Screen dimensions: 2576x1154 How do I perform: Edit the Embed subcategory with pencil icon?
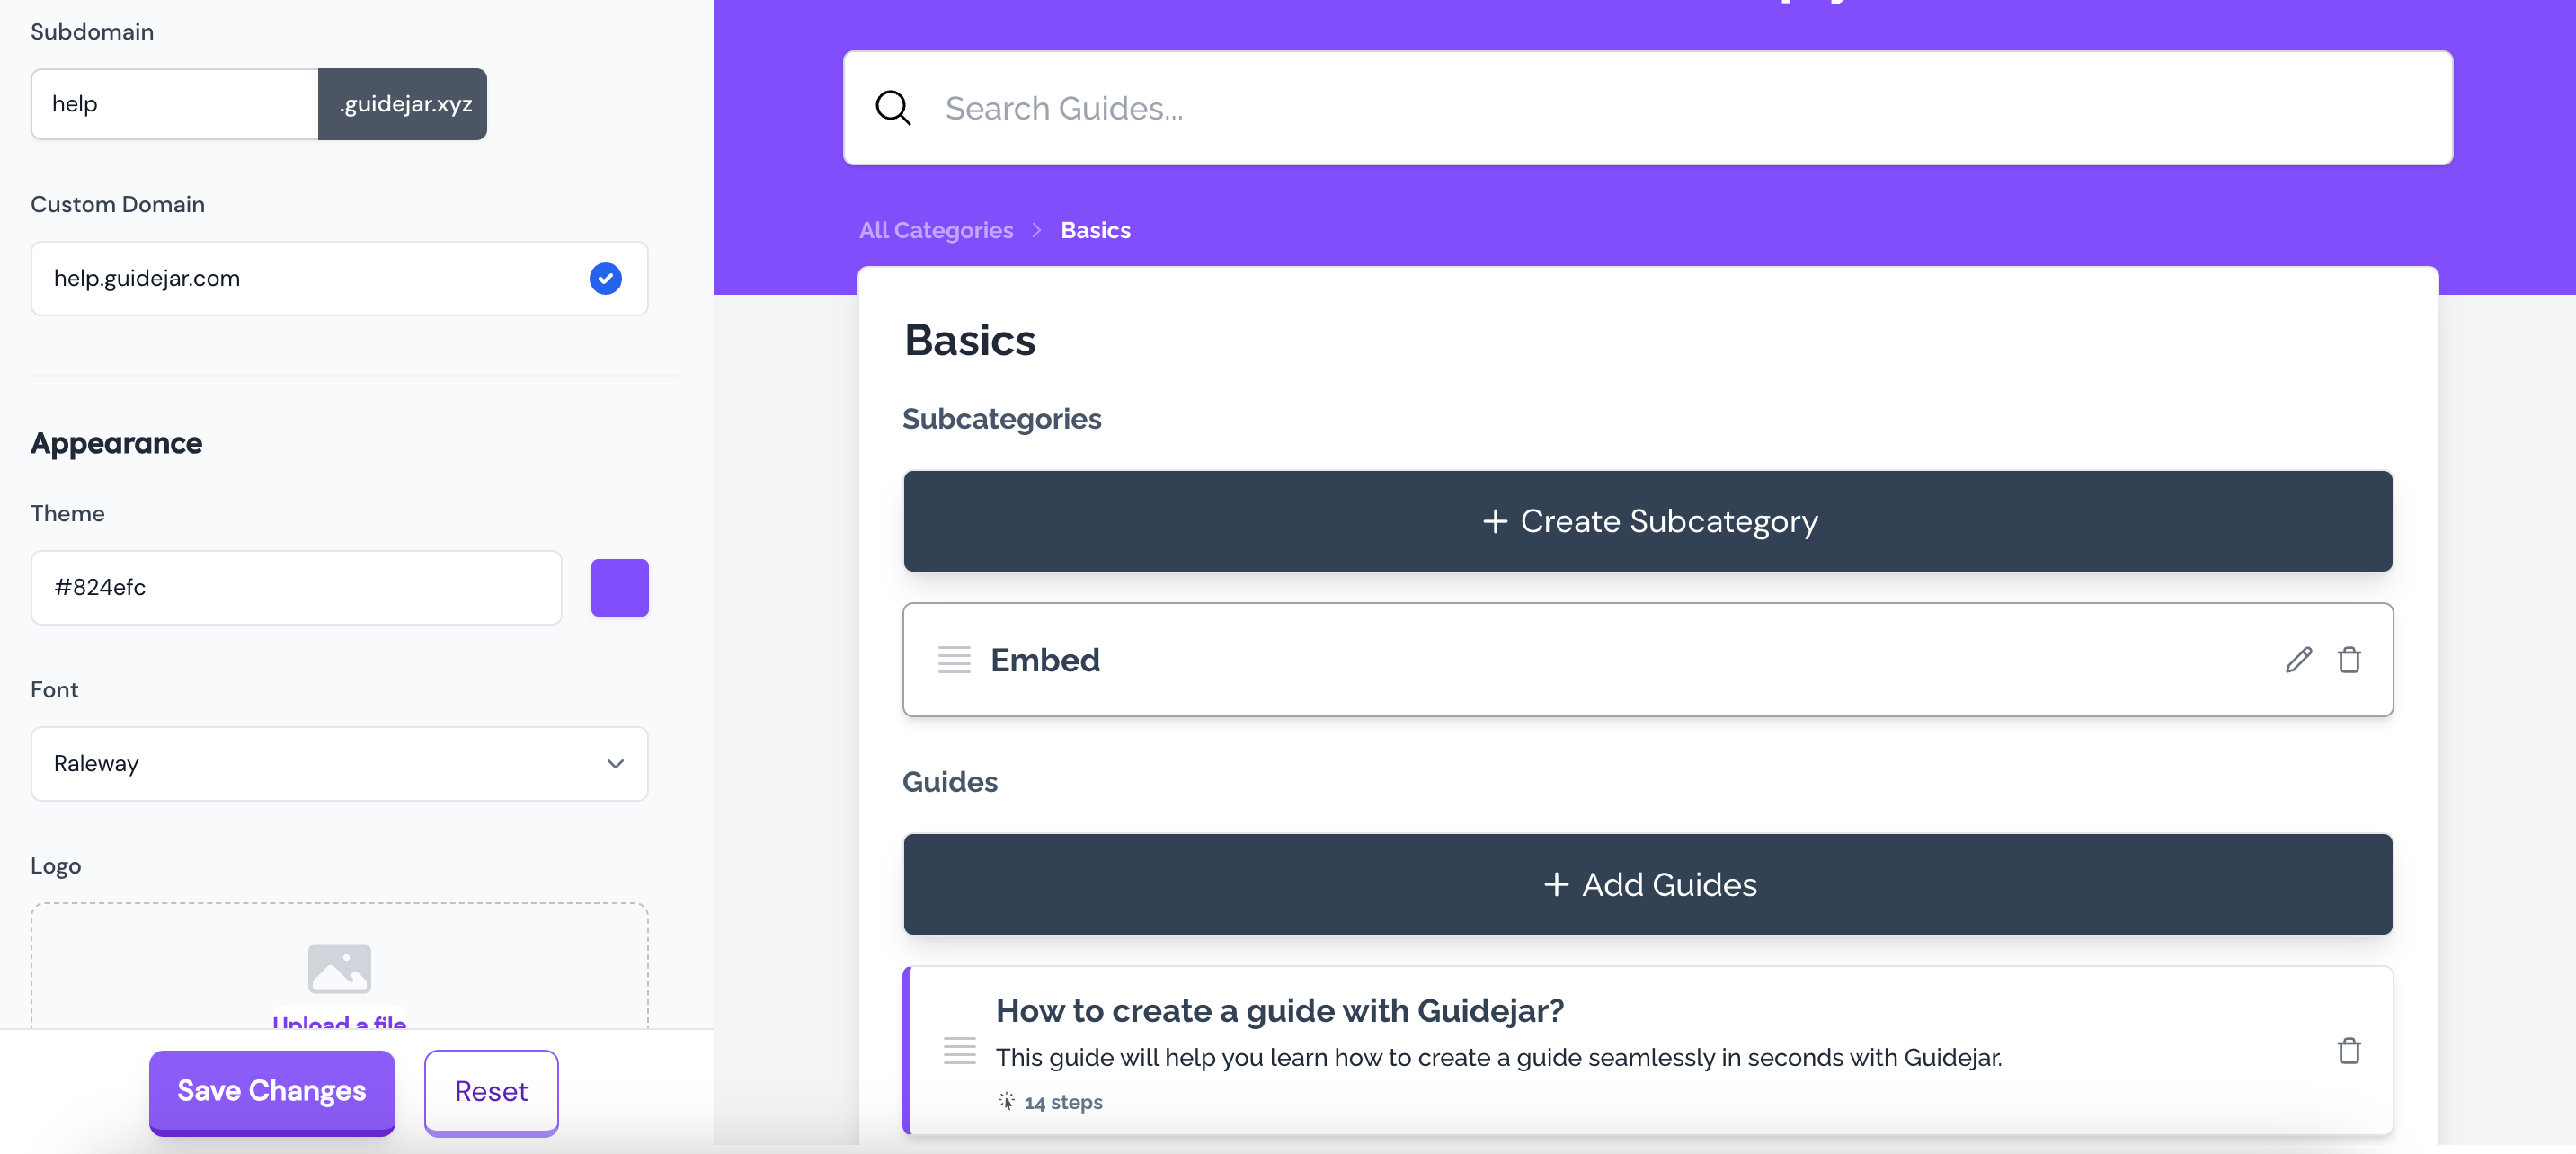pyautogui.click(x=2298, y=660)
